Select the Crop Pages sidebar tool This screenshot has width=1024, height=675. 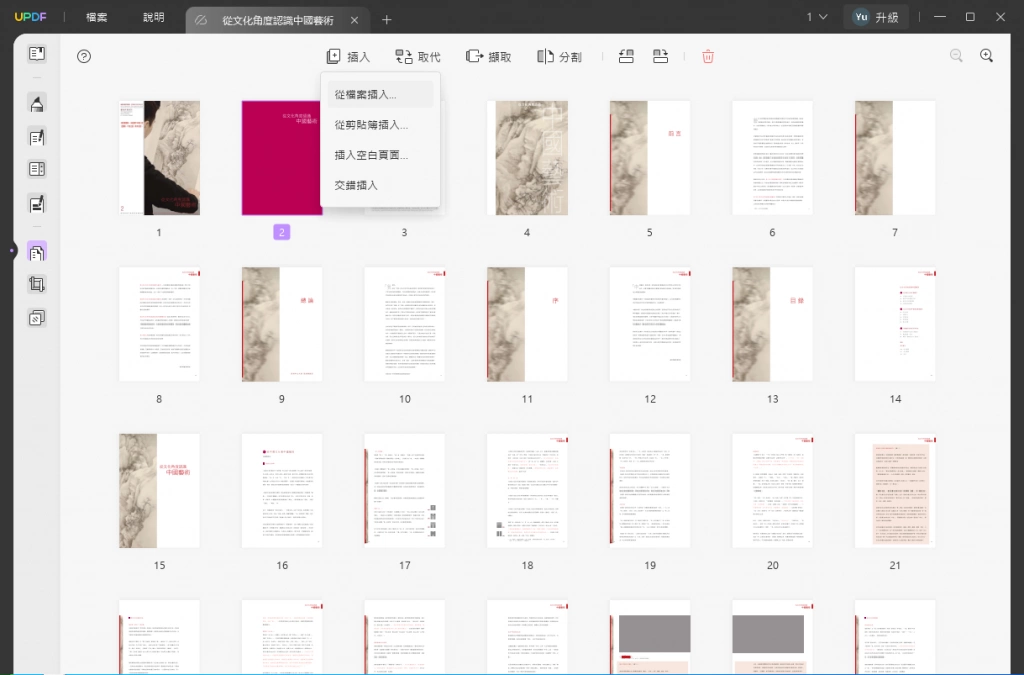click(x=37, y=284)
